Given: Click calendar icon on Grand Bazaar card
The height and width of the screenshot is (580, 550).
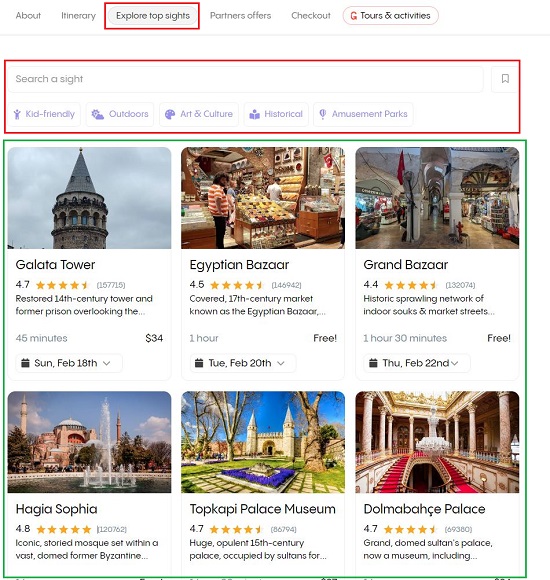Looking at the screenshot, I should coord(373,363).
